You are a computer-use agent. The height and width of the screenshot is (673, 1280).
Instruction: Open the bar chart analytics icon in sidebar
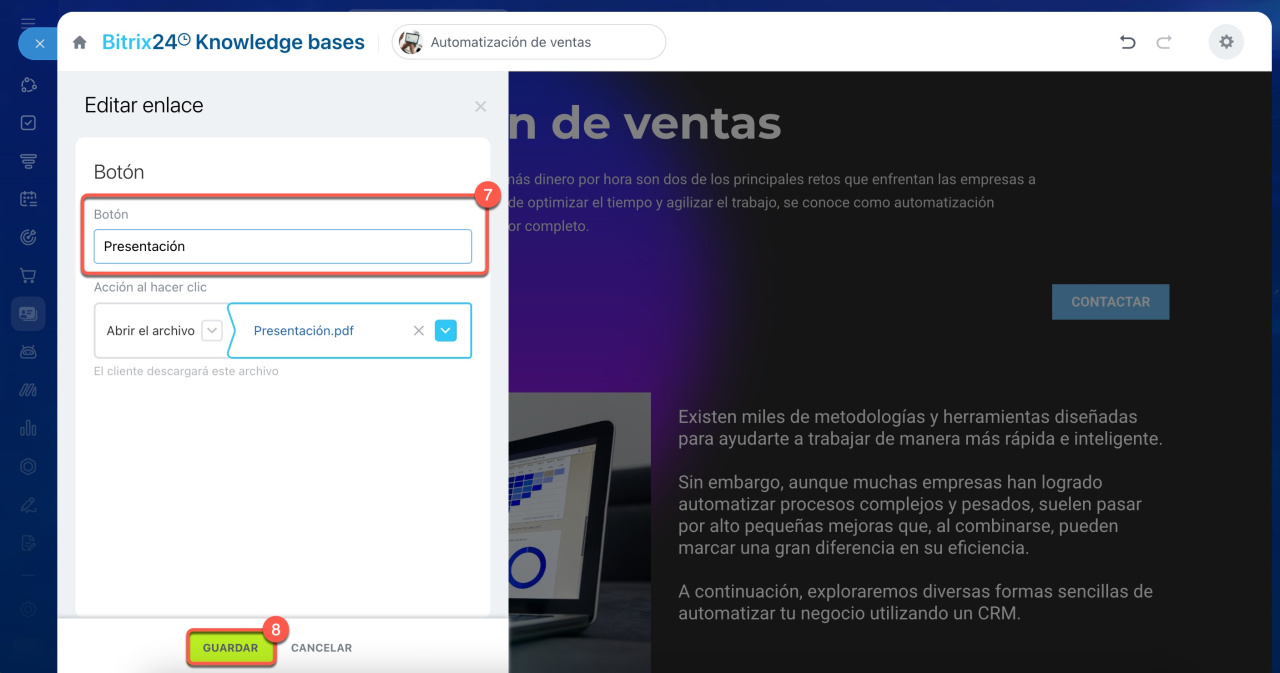[29, 428]
